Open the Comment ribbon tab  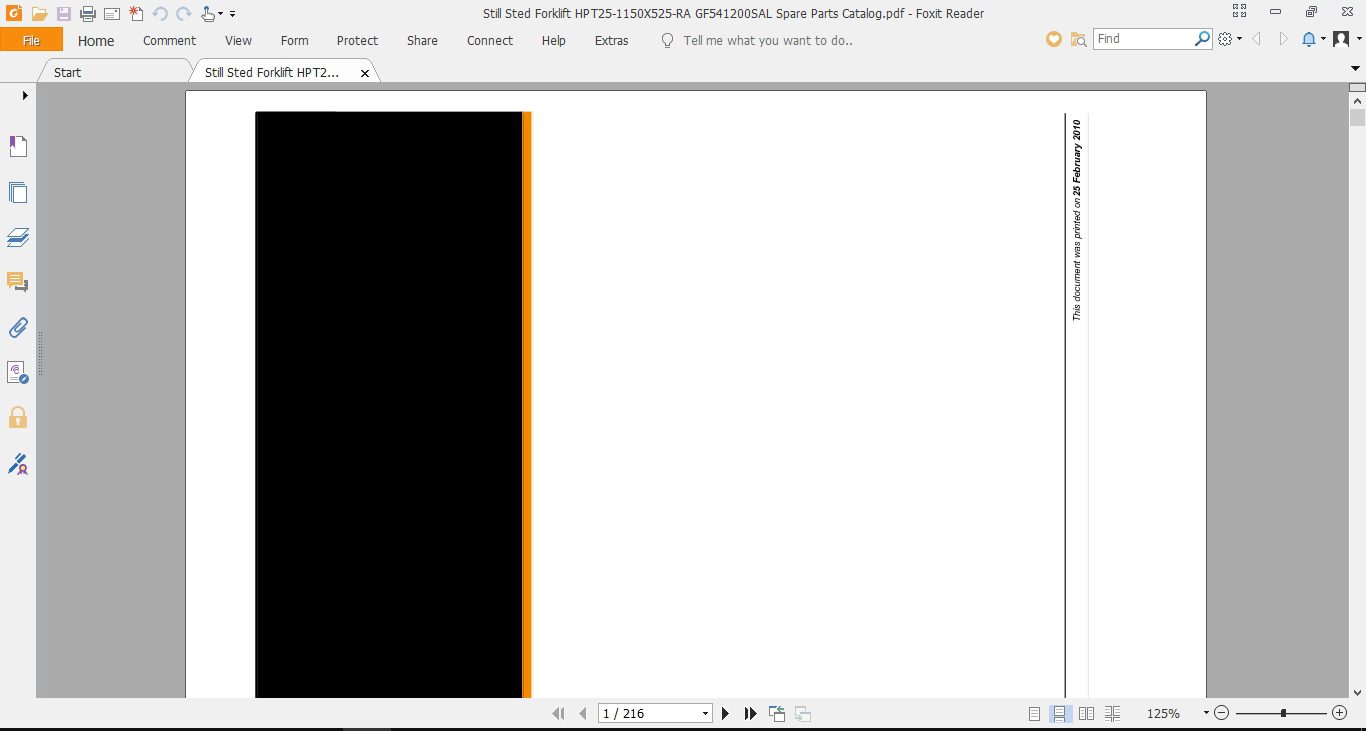coord(169,40)
